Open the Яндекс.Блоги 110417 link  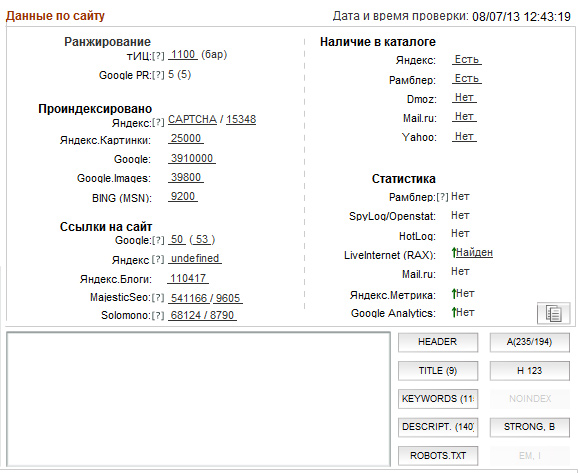click(188, 278)
